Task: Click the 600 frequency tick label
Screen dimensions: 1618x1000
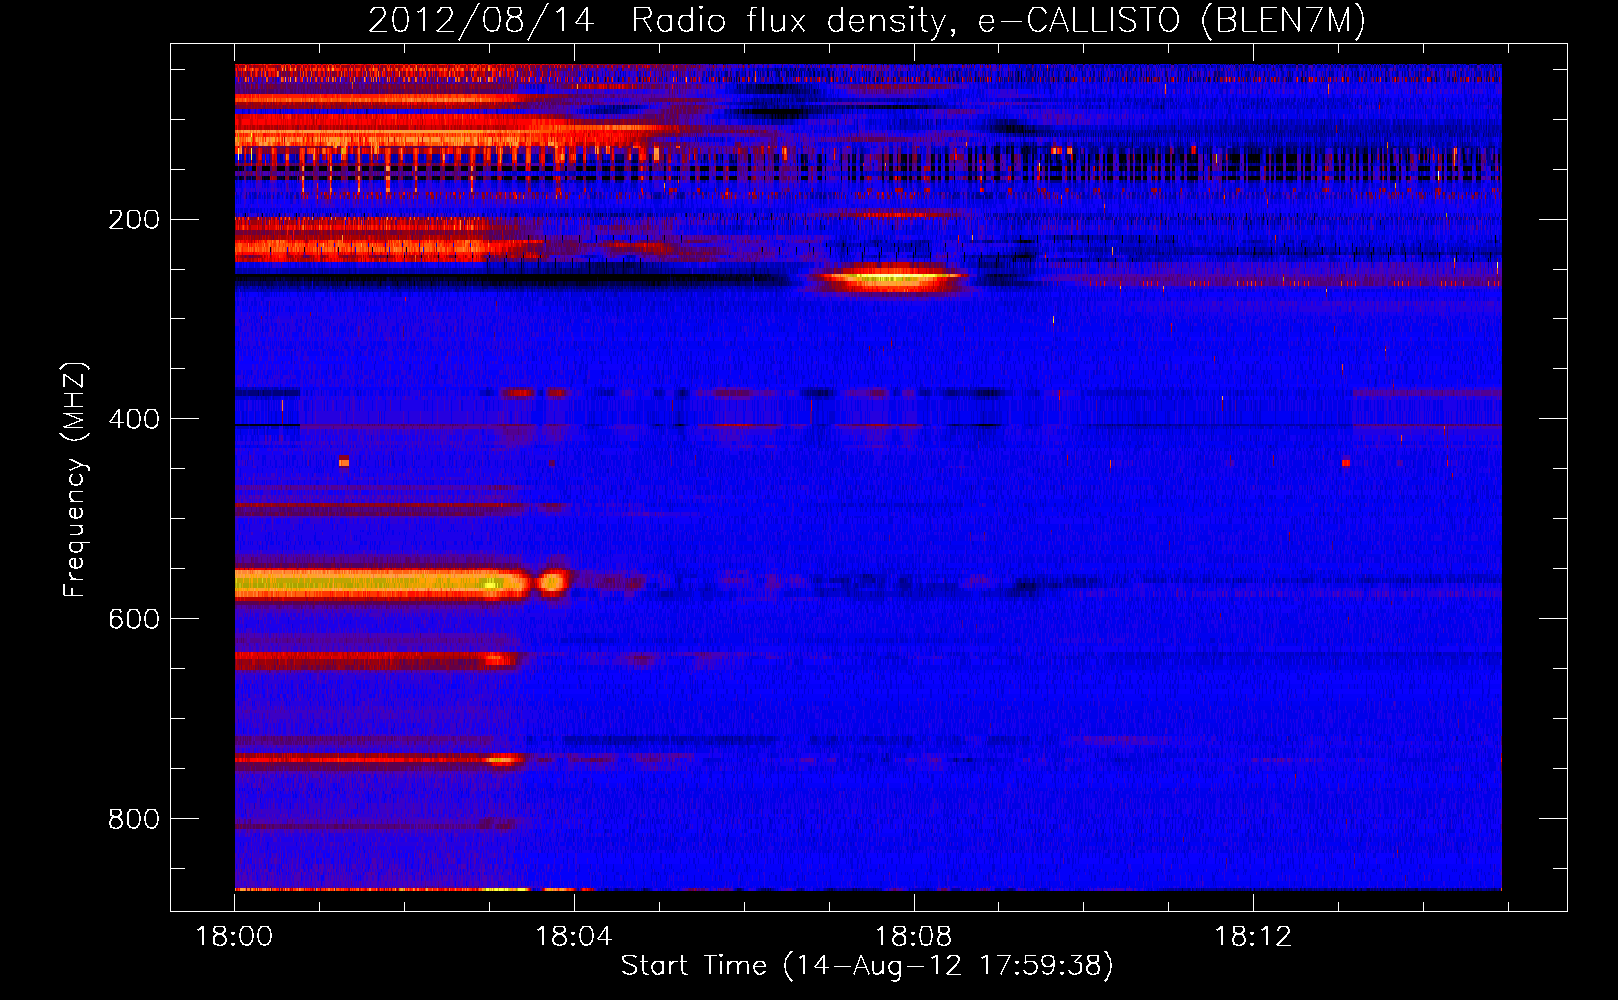Action: pyautogui.click(x=134, y=619)
